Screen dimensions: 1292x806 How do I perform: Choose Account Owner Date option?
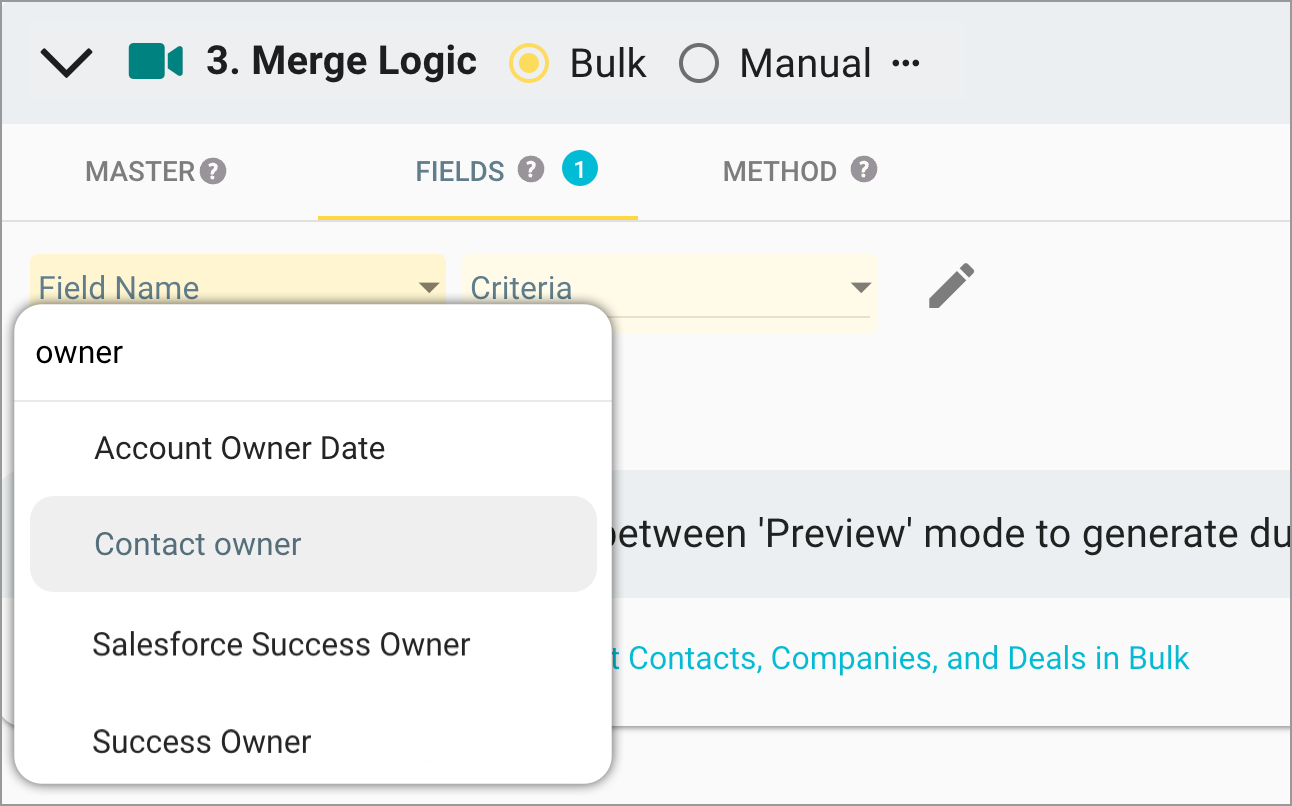click(239, 448)
